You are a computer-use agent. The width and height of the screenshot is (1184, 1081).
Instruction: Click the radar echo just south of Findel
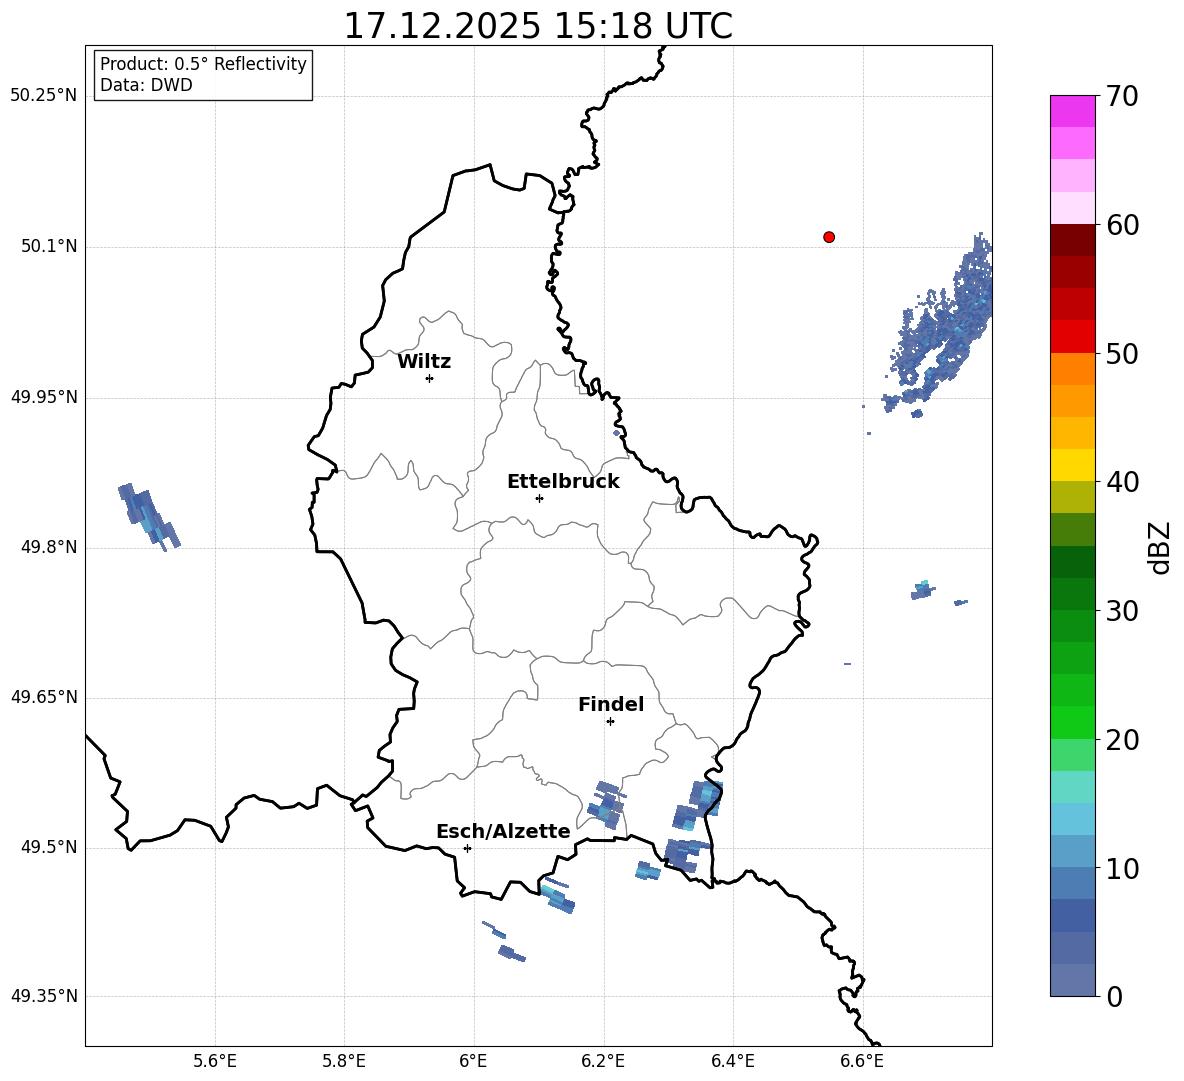coord(607,805)
